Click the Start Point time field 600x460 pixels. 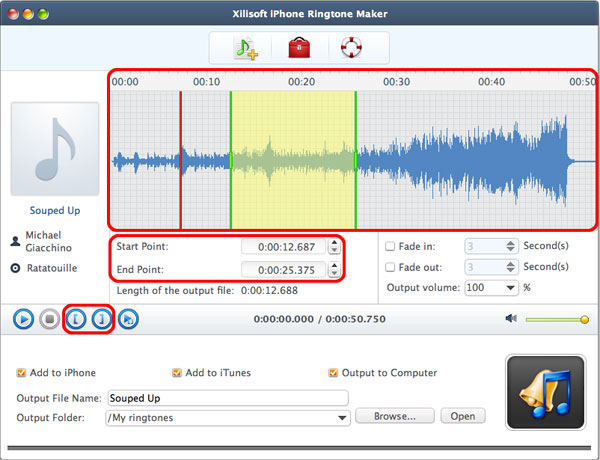pyautogui.click(x=284, y=246)
